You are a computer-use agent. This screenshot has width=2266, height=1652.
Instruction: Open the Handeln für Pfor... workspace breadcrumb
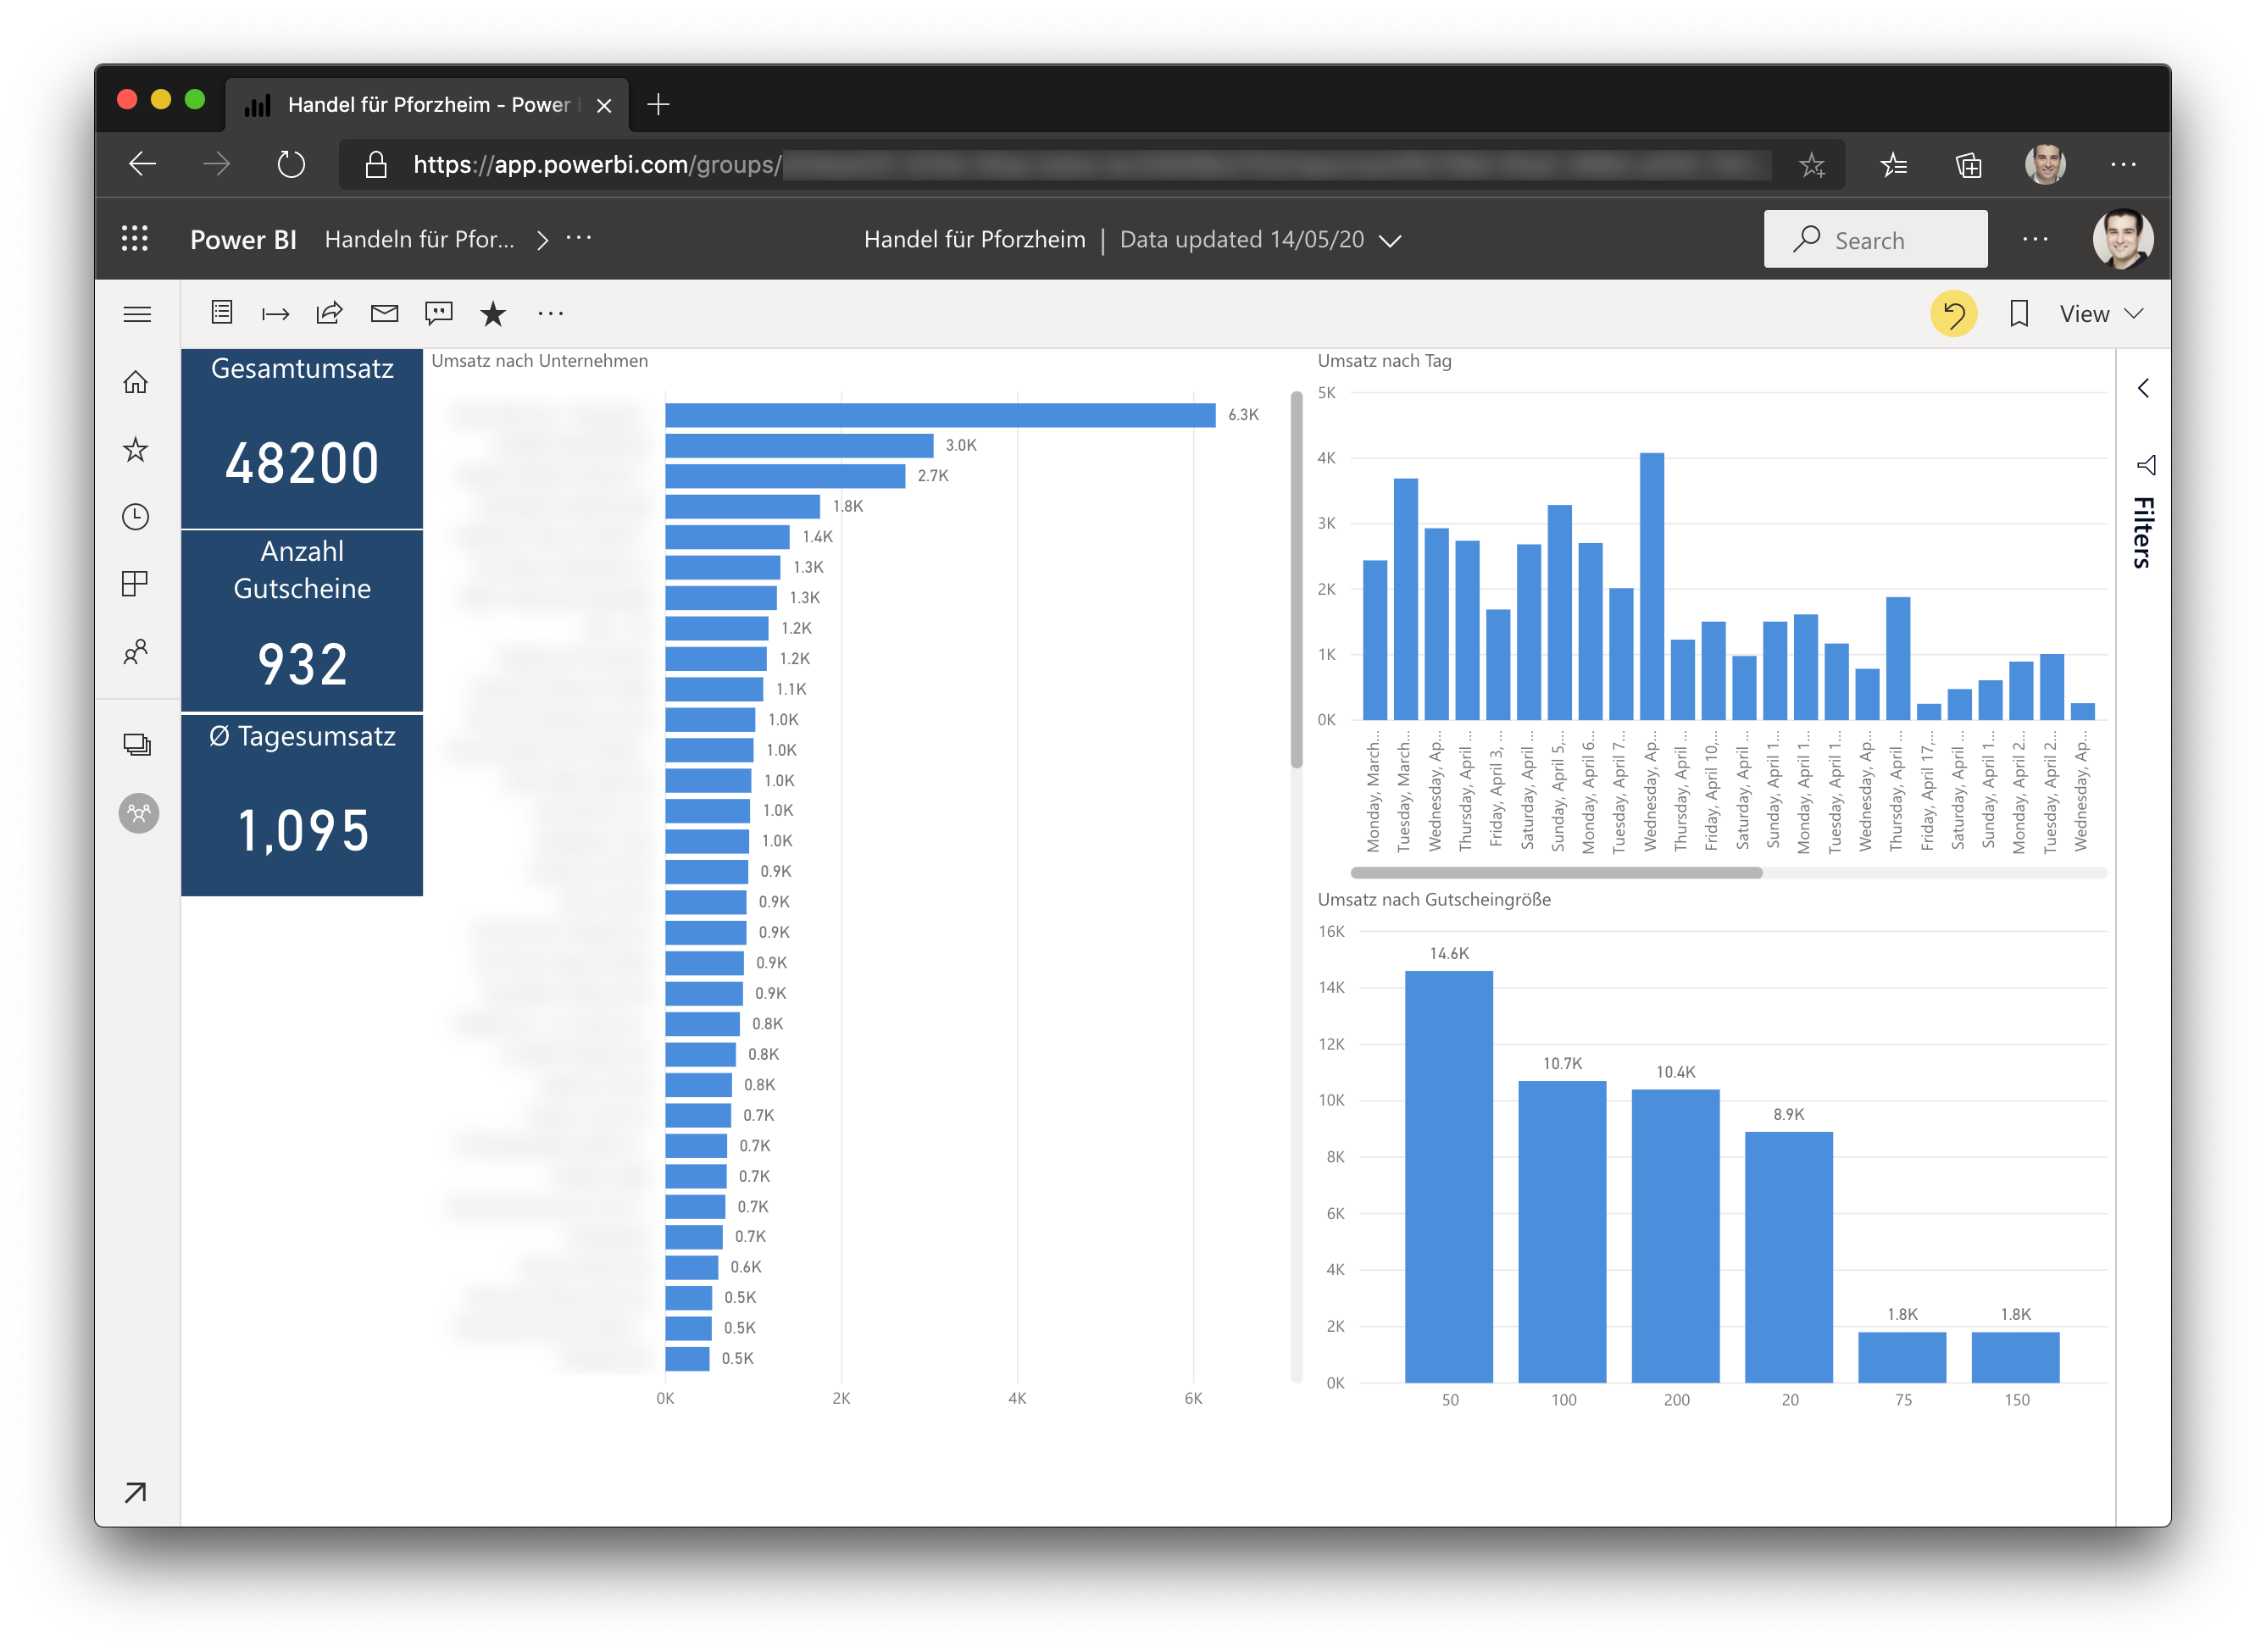point(420,240)
